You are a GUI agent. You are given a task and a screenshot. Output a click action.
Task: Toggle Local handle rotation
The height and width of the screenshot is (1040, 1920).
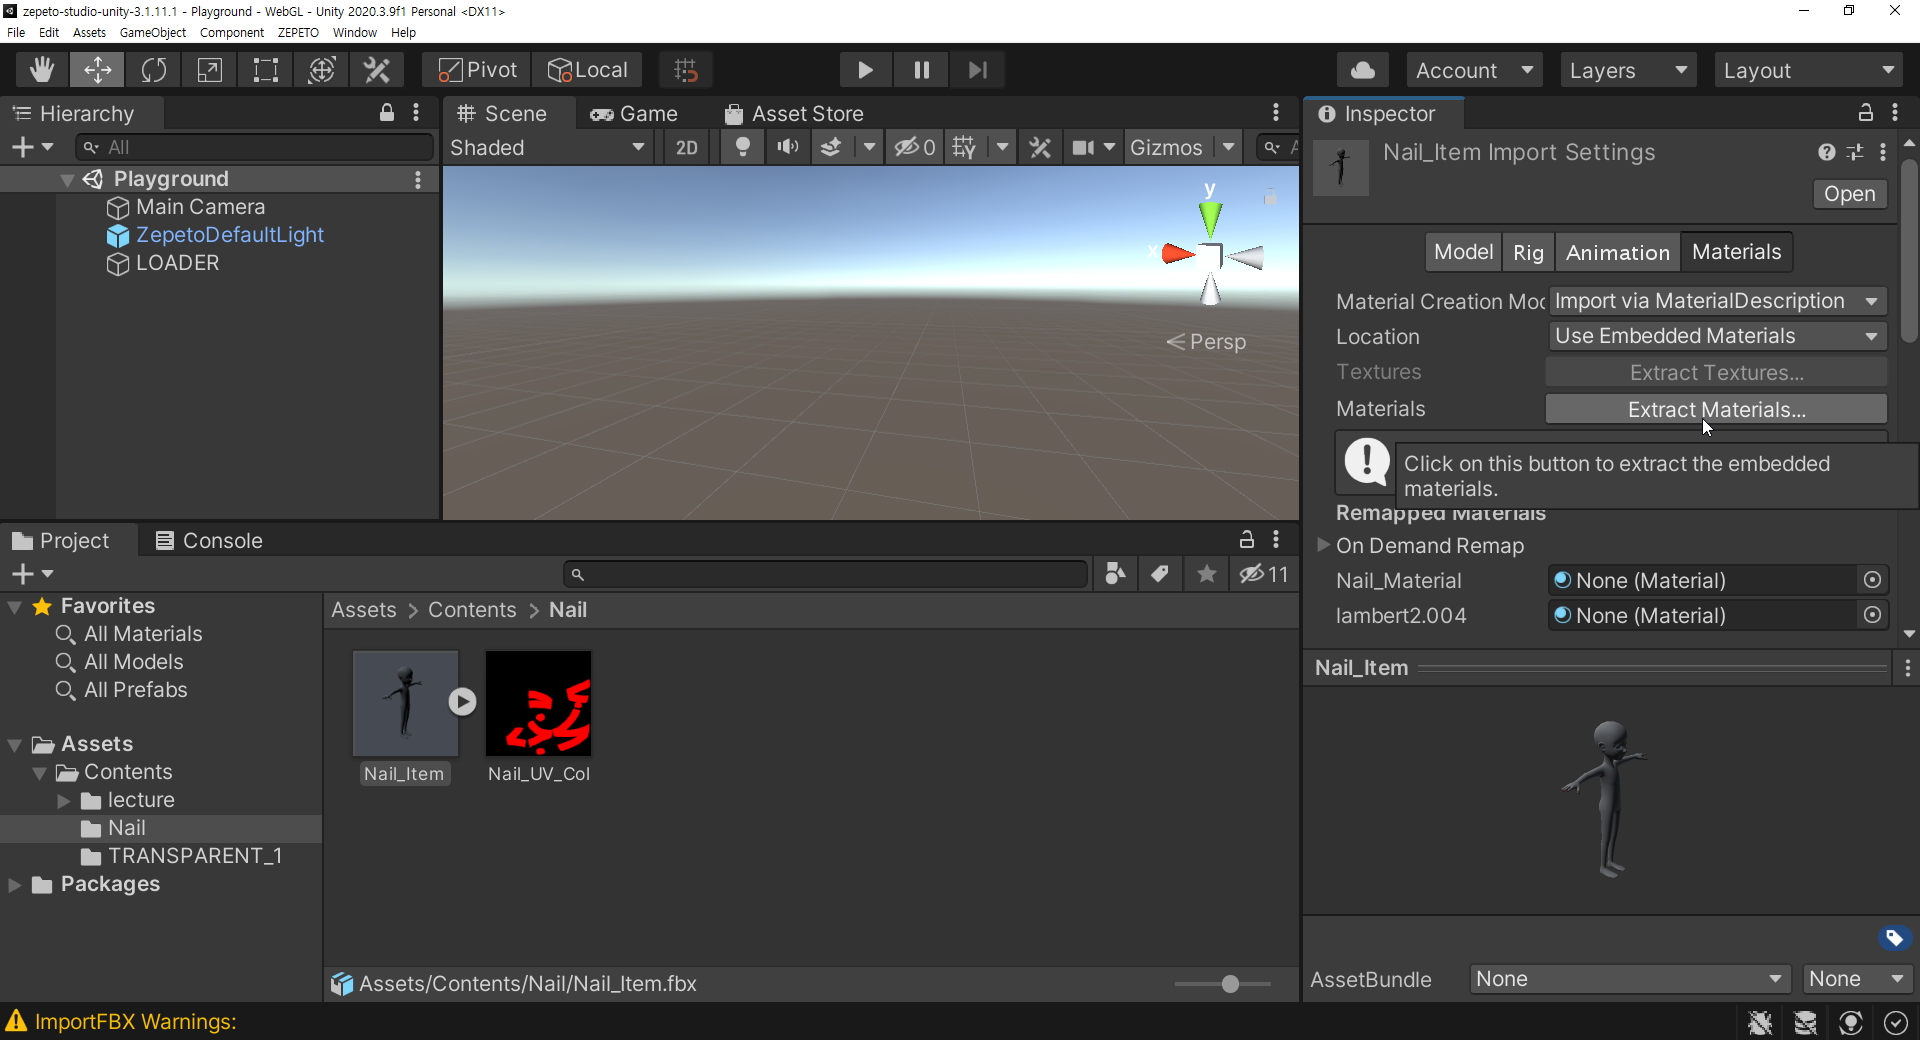click(587, 70)
